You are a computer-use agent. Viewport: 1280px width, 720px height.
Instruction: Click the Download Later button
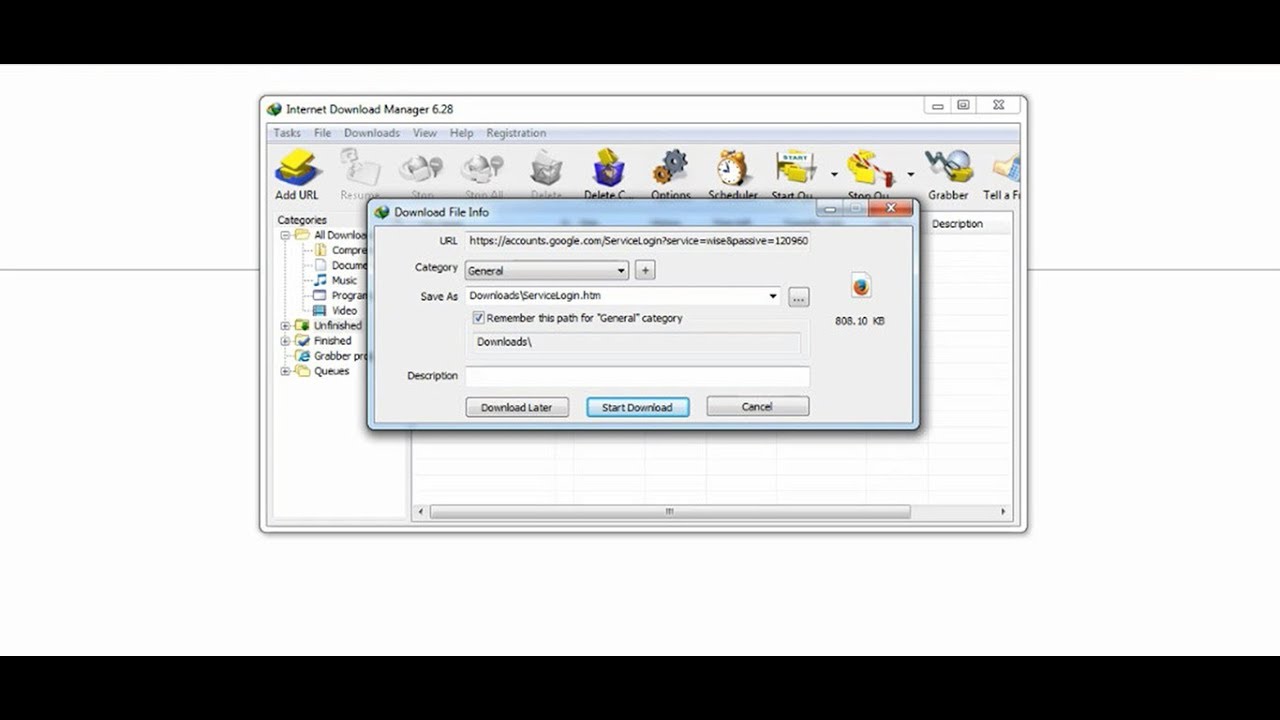click(517, 407)
